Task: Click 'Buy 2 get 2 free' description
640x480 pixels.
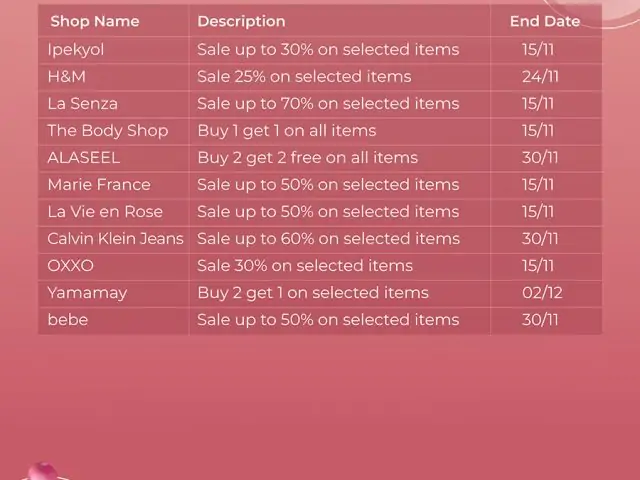Action: (x=308, y=158)
